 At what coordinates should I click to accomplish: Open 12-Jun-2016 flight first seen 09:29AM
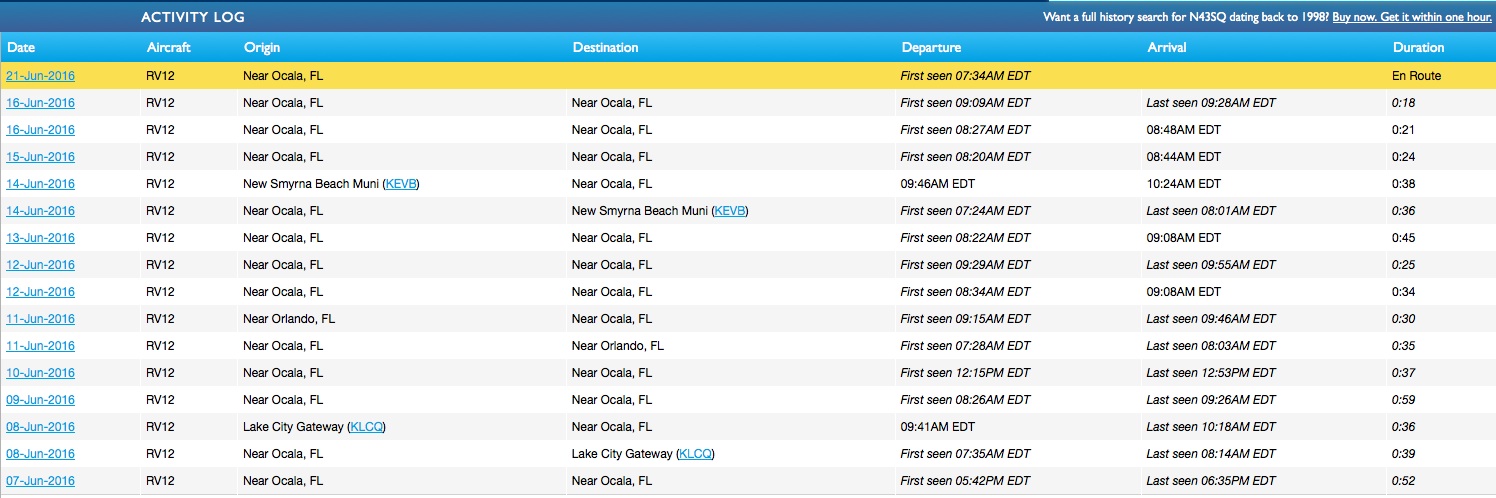pyautogui.click(x=40, y=265)
